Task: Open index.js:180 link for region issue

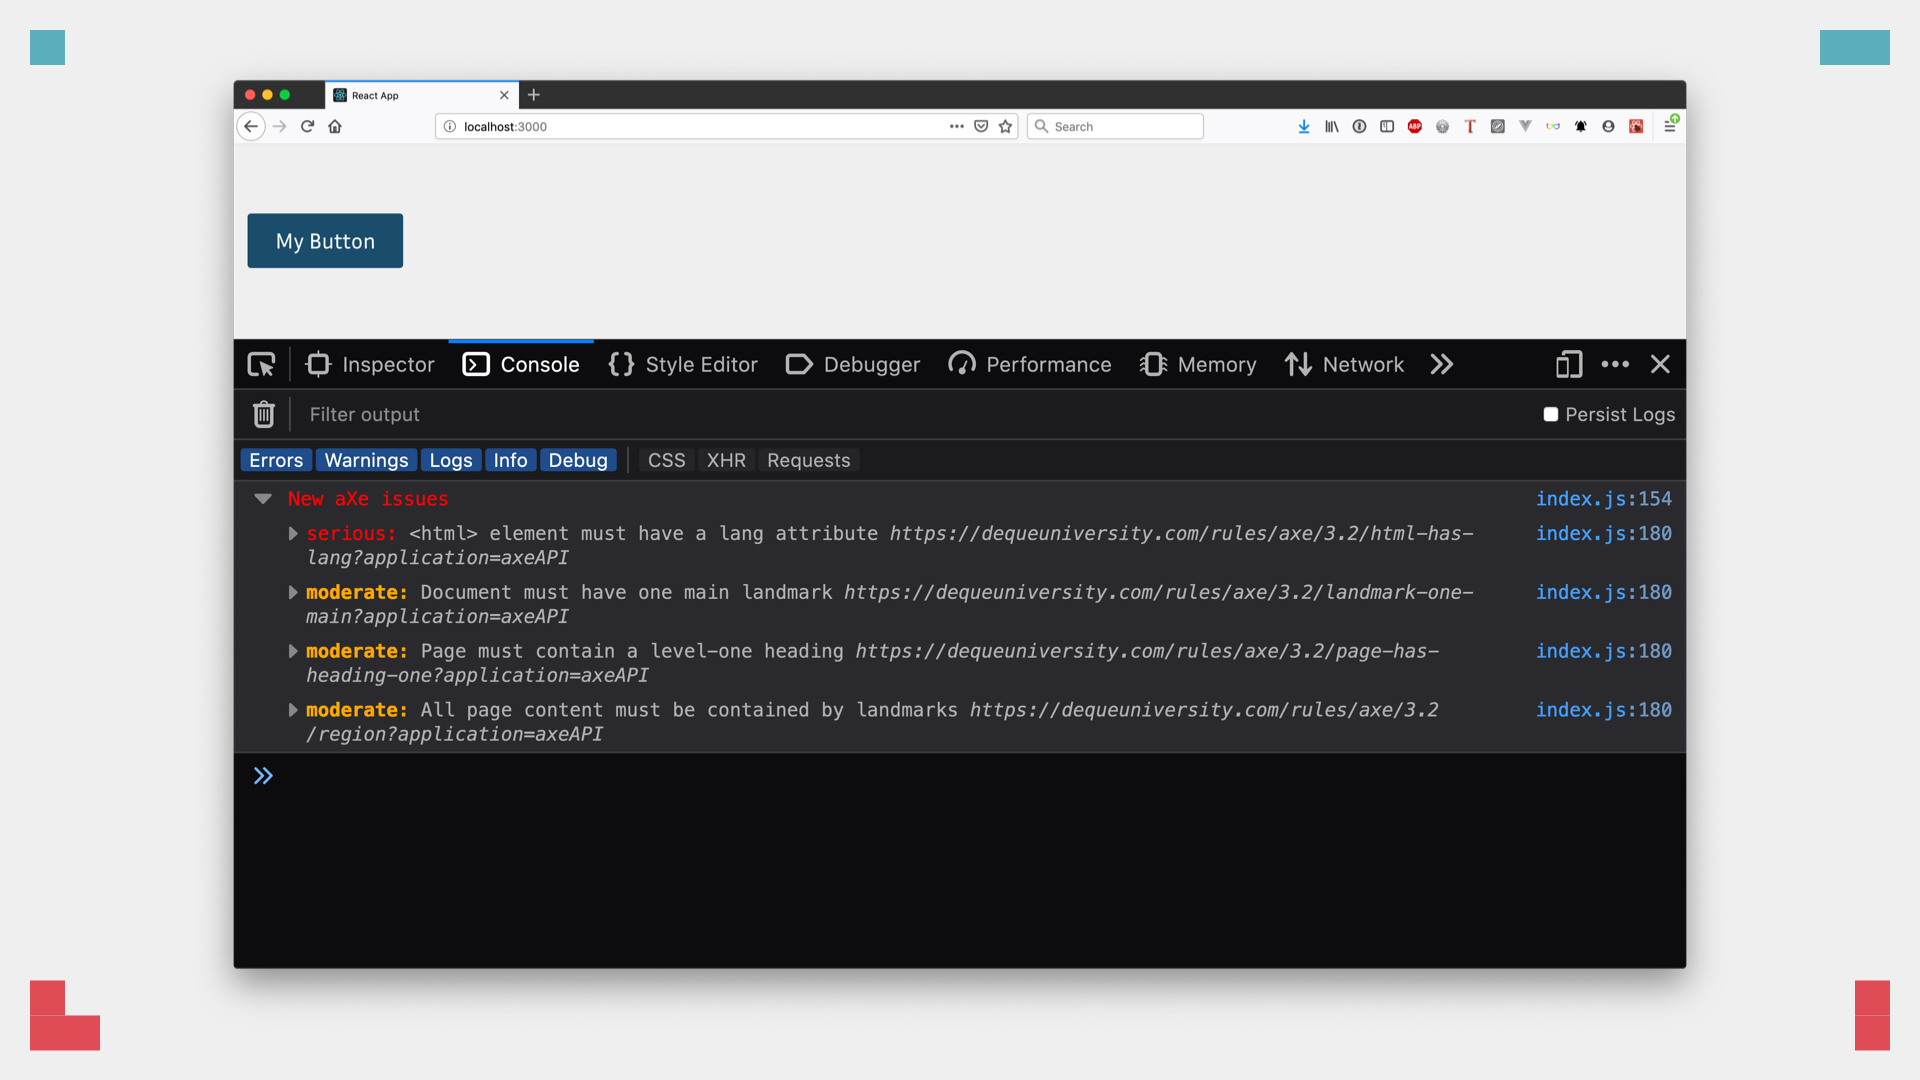Action: [1604, 709]
